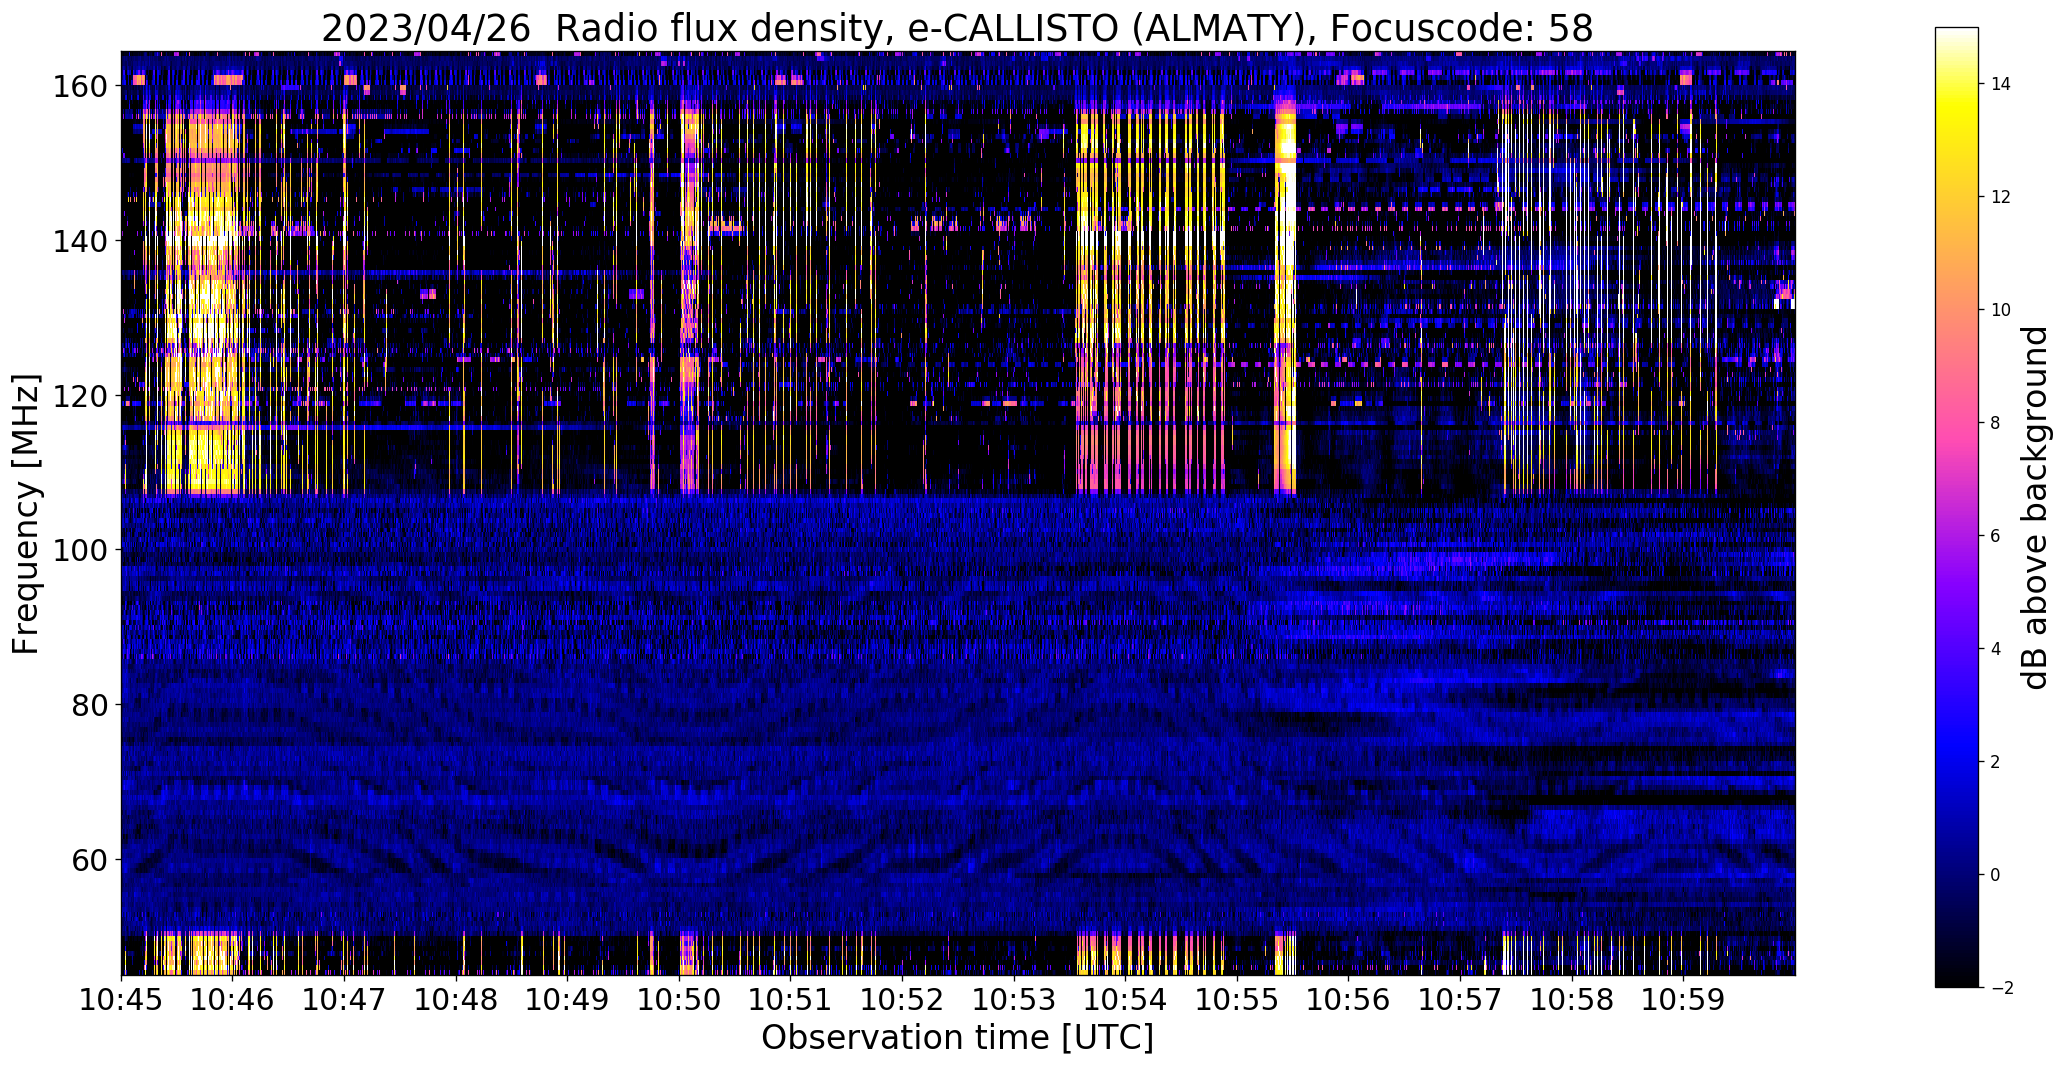The image size is (2066, 1067).
Task: Click the 10:45 time tick label
Action: [122, 1000]
